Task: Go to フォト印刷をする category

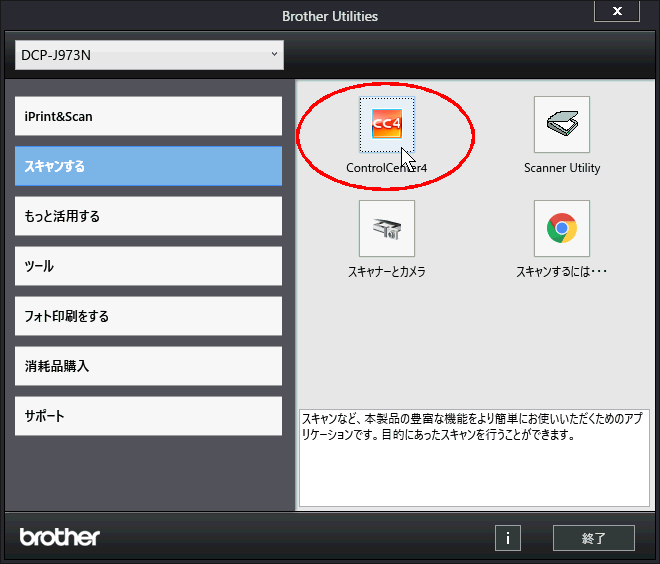Action: point(148,316)
